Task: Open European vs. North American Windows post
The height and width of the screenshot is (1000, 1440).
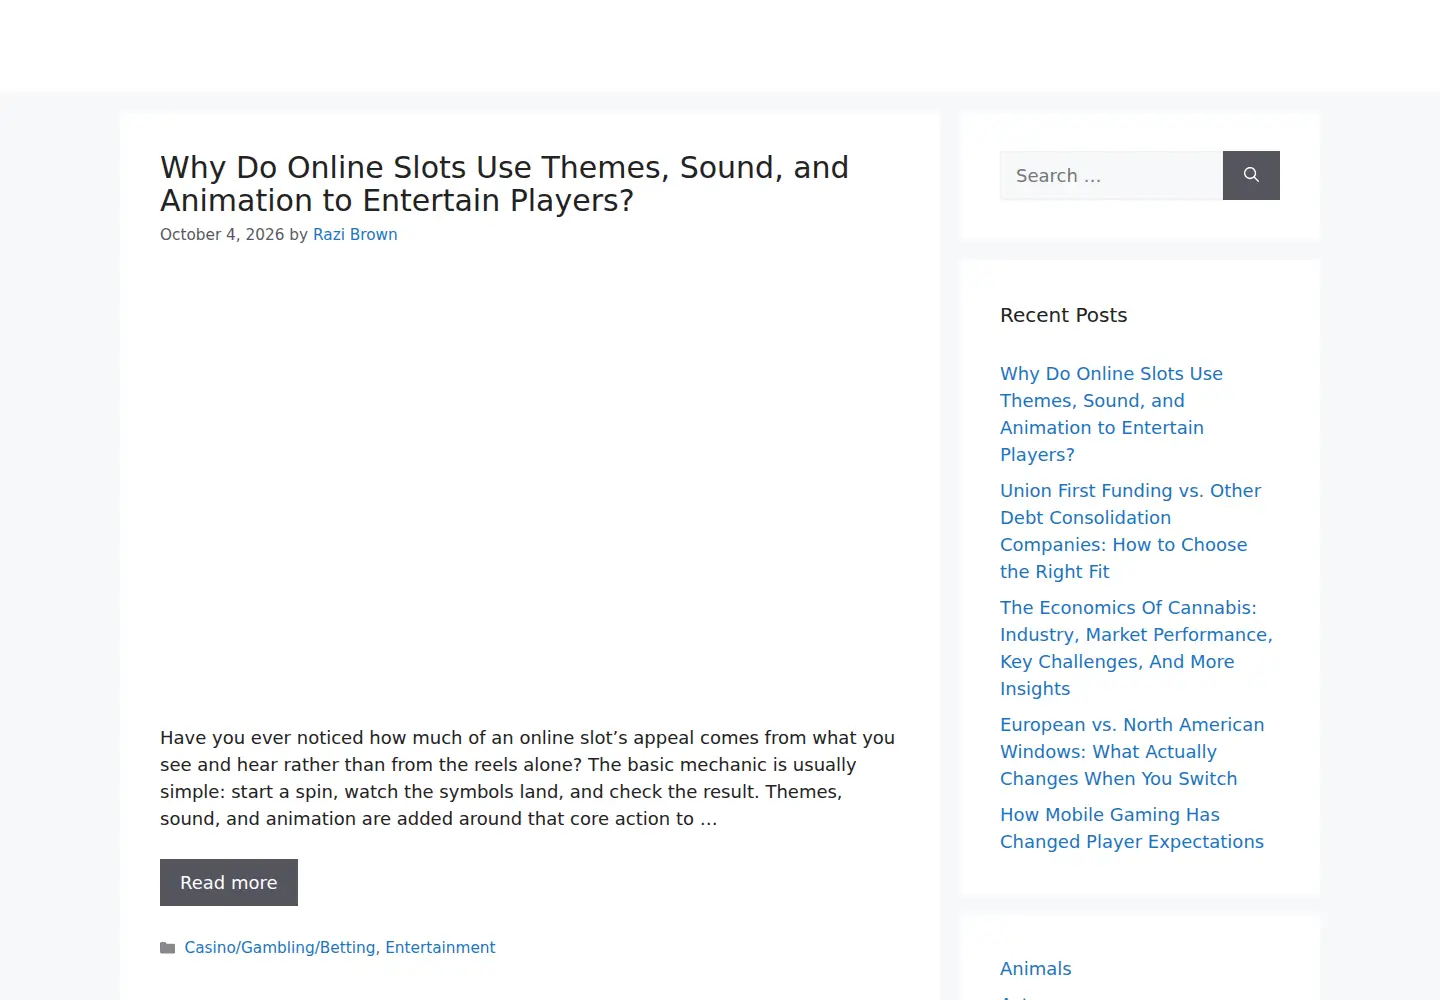Action: [x=1132, y=751]
